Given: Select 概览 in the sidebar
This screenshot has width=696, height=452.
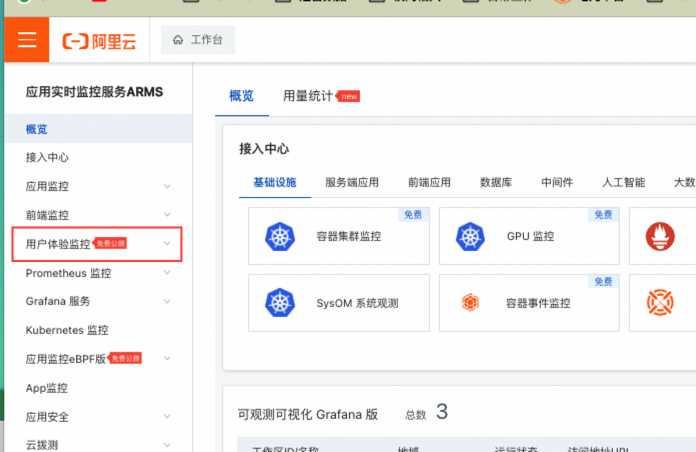Looking at the screenshot, I should [x=99, y=129].
